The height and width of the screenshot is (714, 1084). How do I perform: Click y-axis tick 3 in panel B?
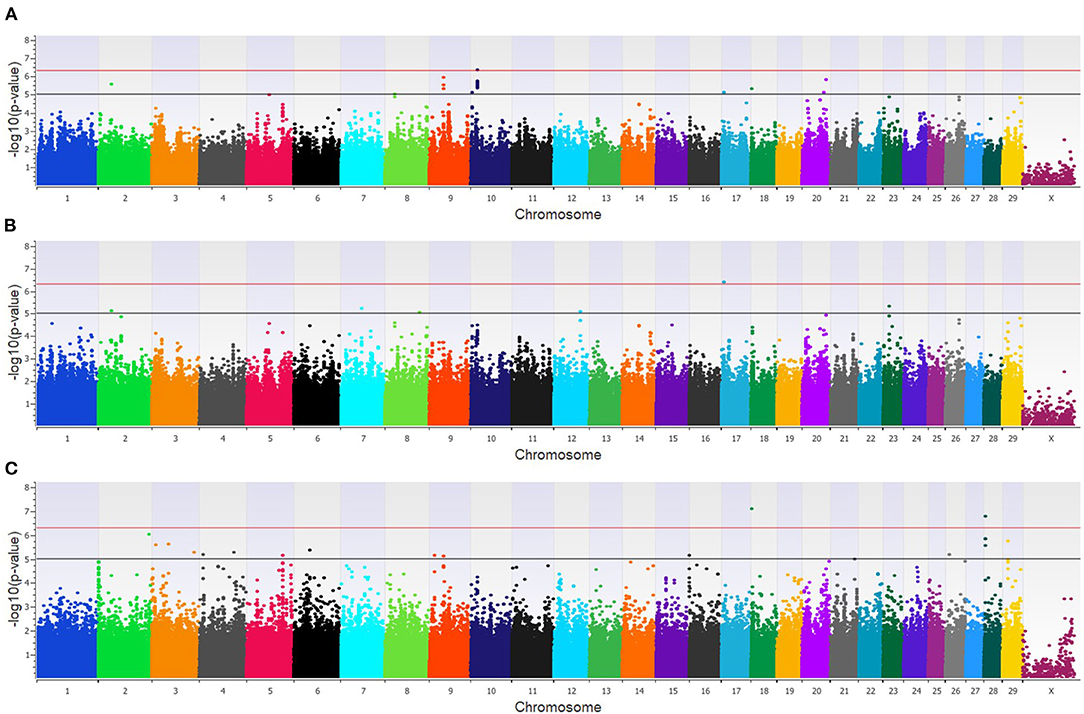pos(28,359)
